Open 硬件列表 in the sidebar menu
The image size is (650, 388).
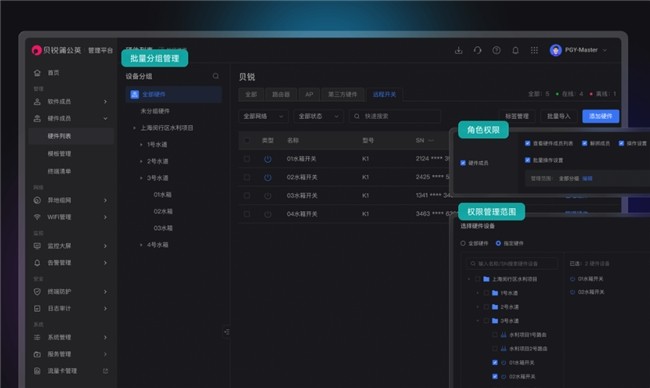point(71,136)
